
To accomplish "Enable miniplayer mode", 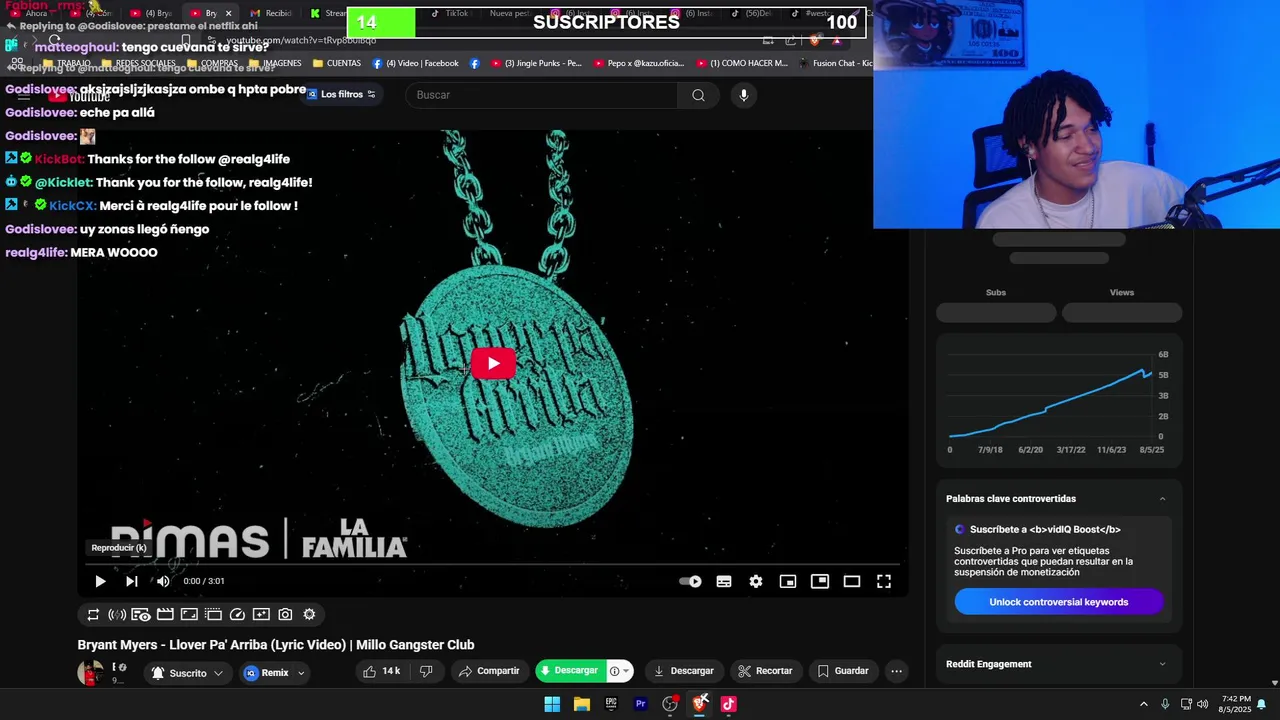I will [x=788, y=581].
